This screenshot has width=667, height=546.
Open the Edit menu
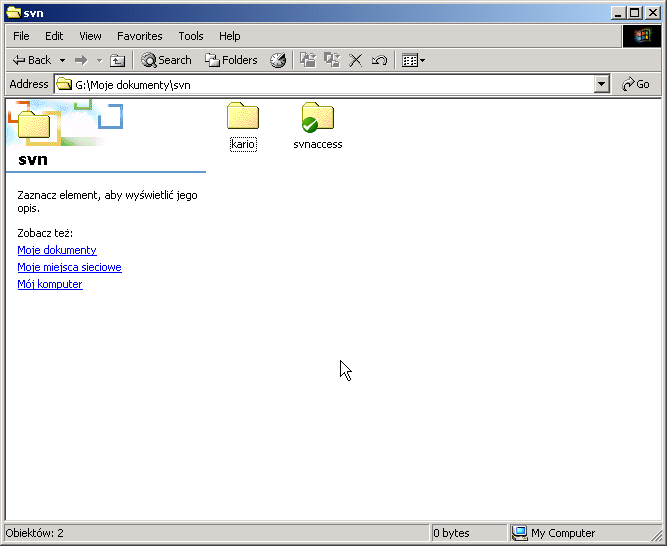pyautogui.click(x=54, y=36)
